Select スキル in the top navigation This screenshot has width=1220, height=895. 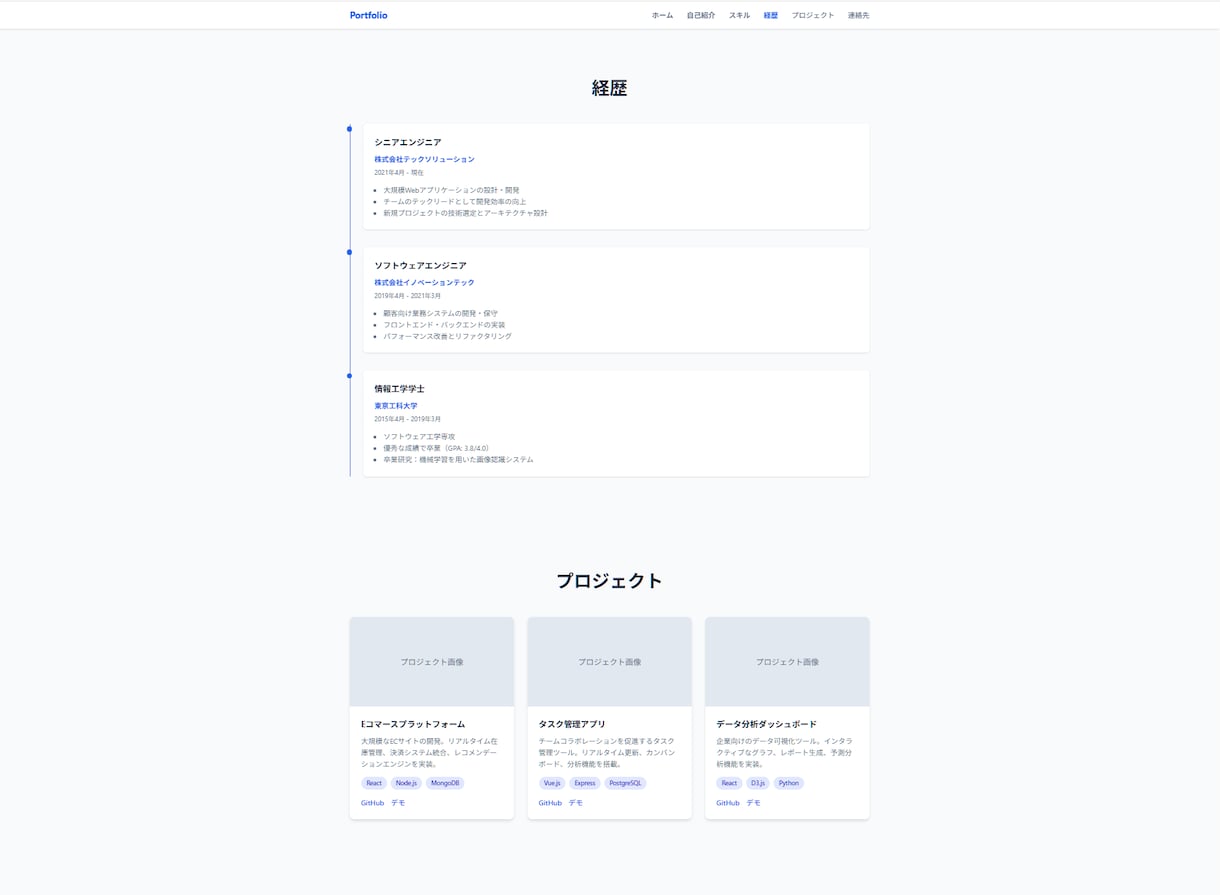(739, 15)
